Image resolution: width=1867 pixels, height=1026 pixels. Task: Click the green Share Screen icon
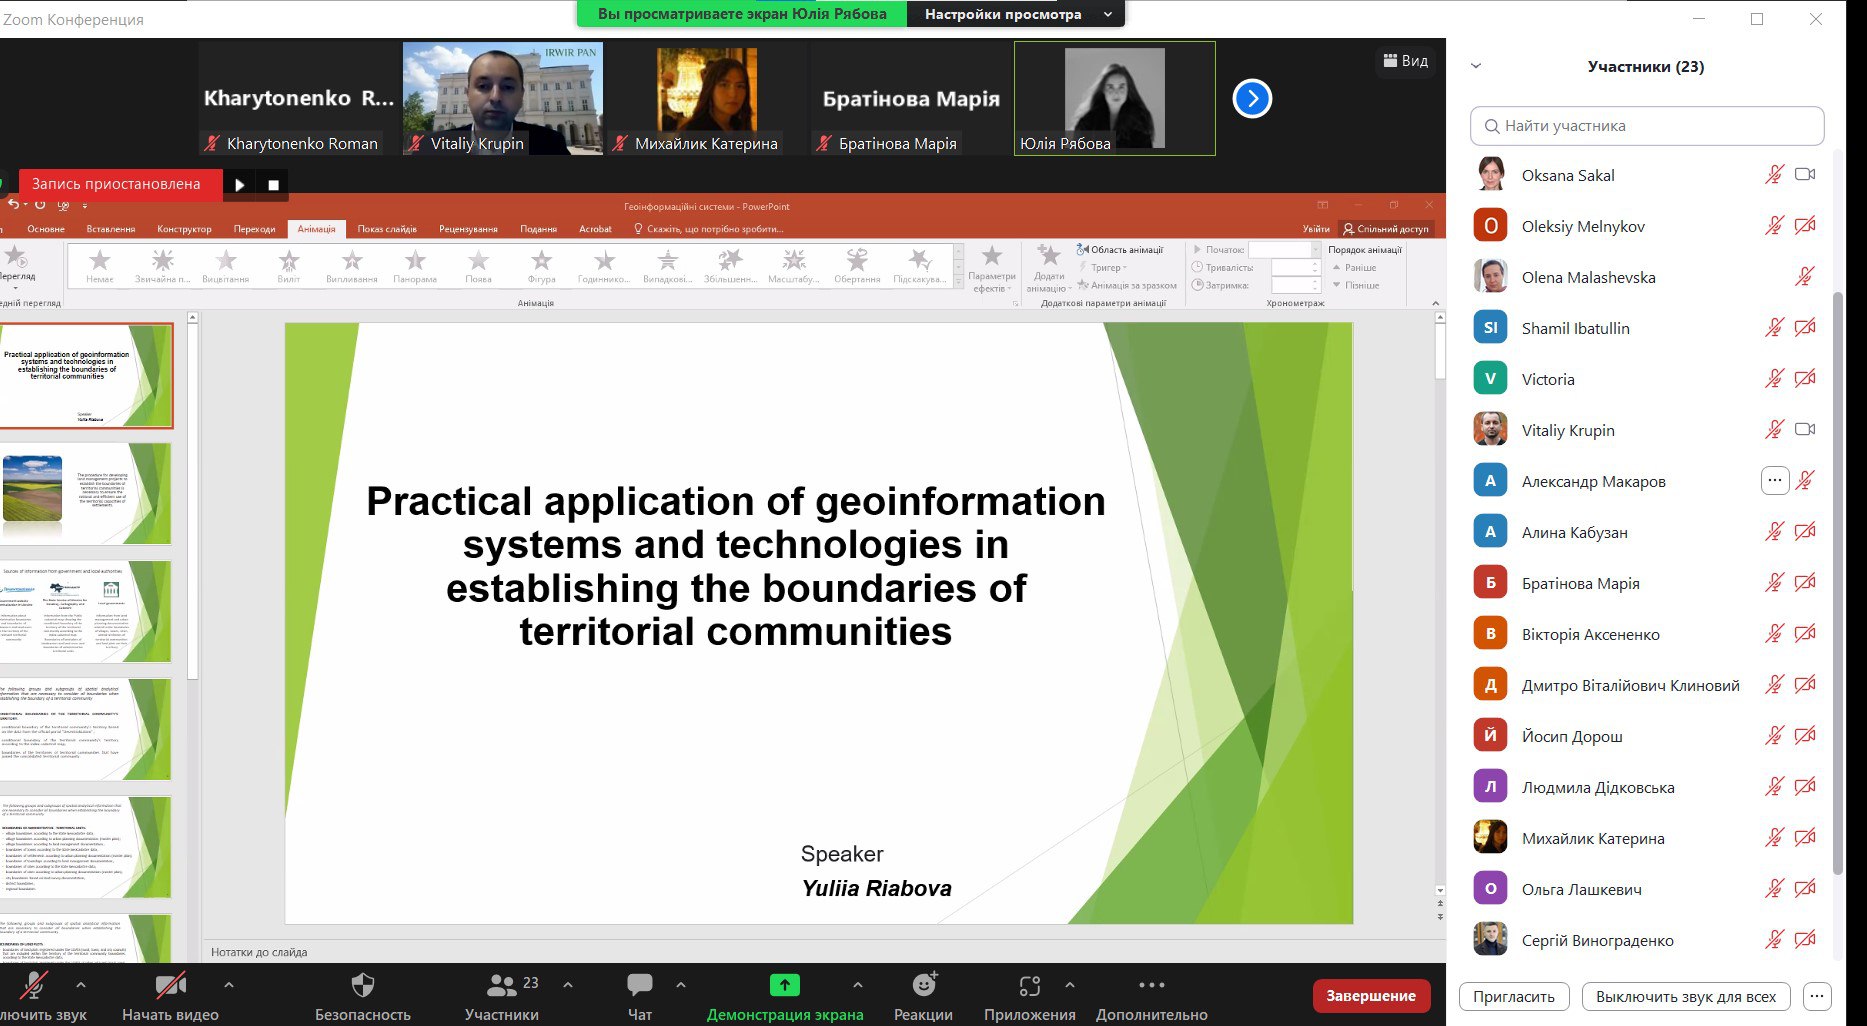(x=785, y=985)
